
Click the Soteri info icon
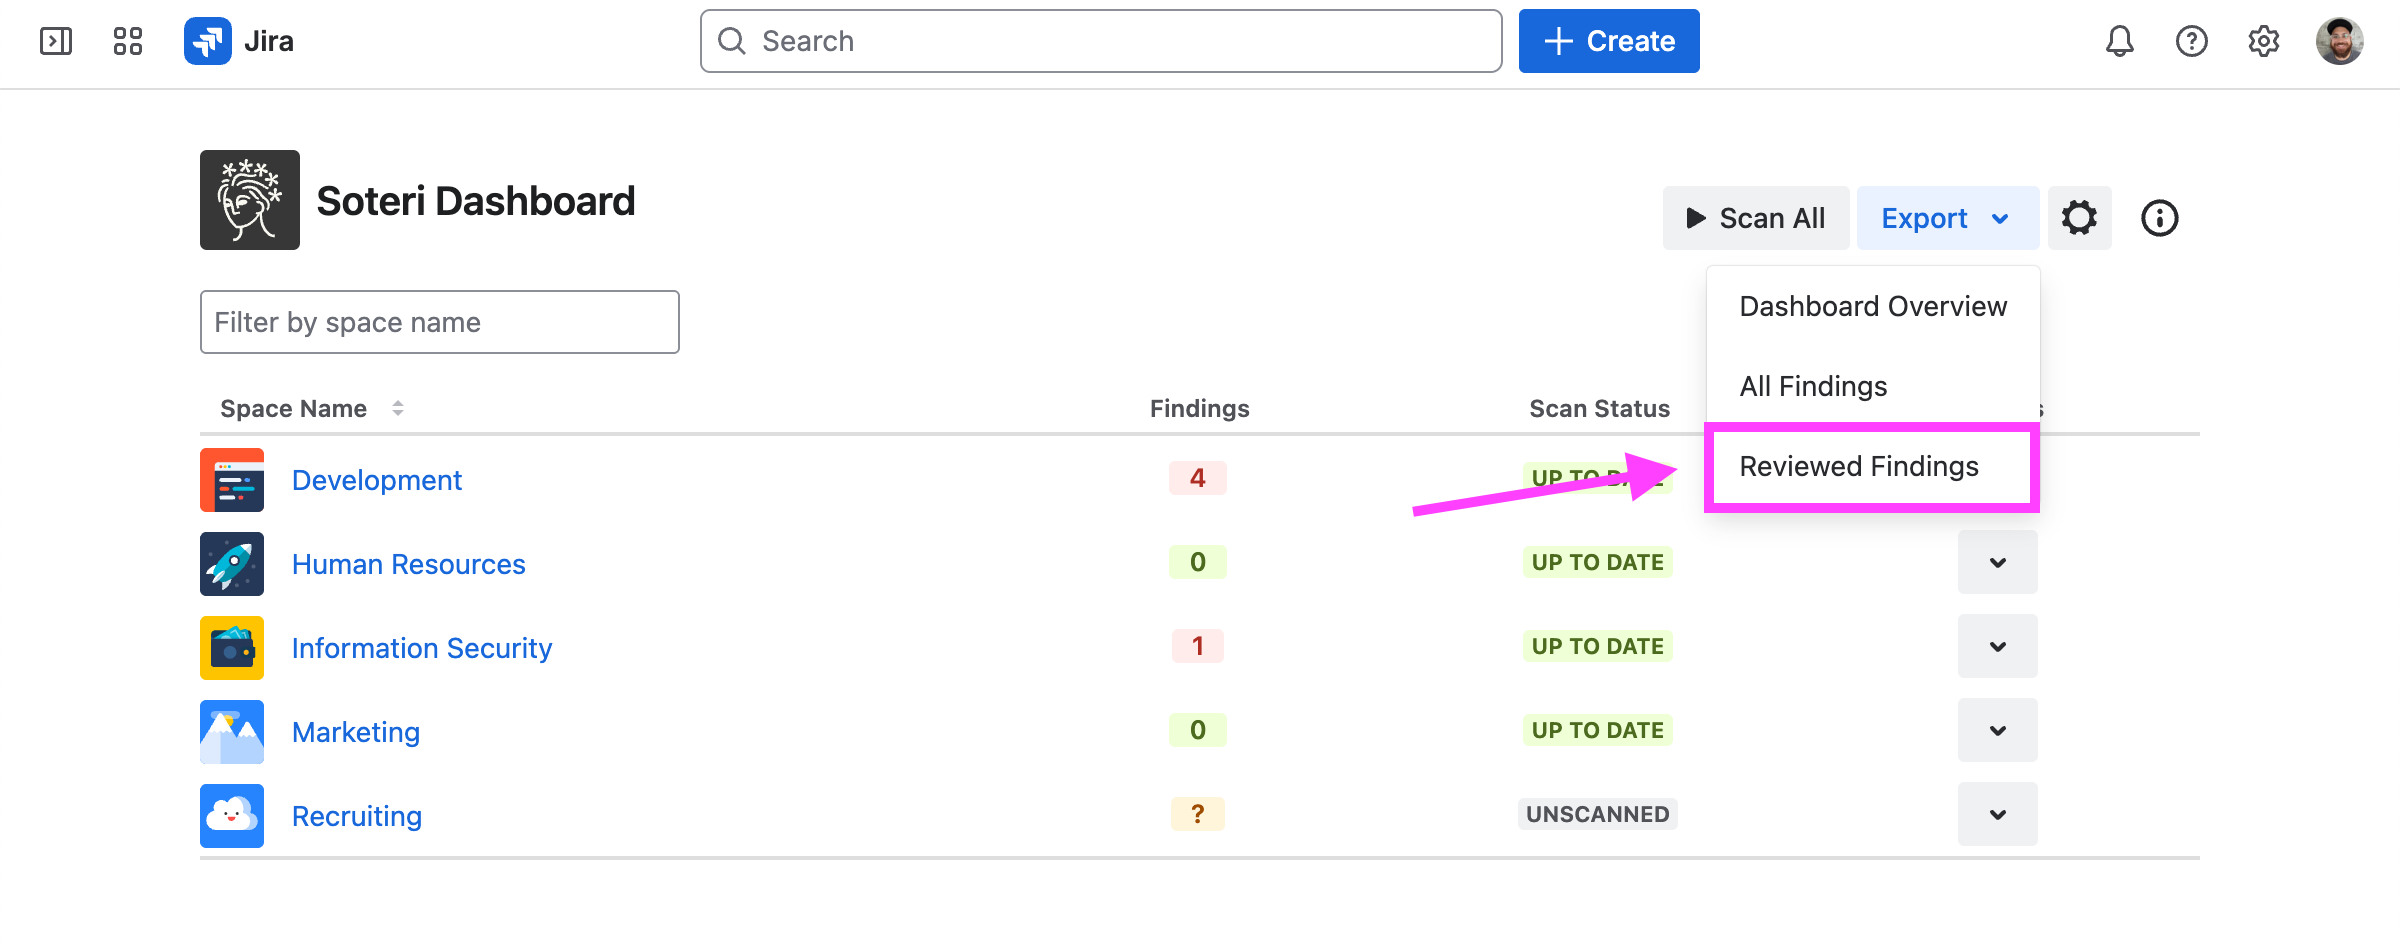(x=2159, y=218)
